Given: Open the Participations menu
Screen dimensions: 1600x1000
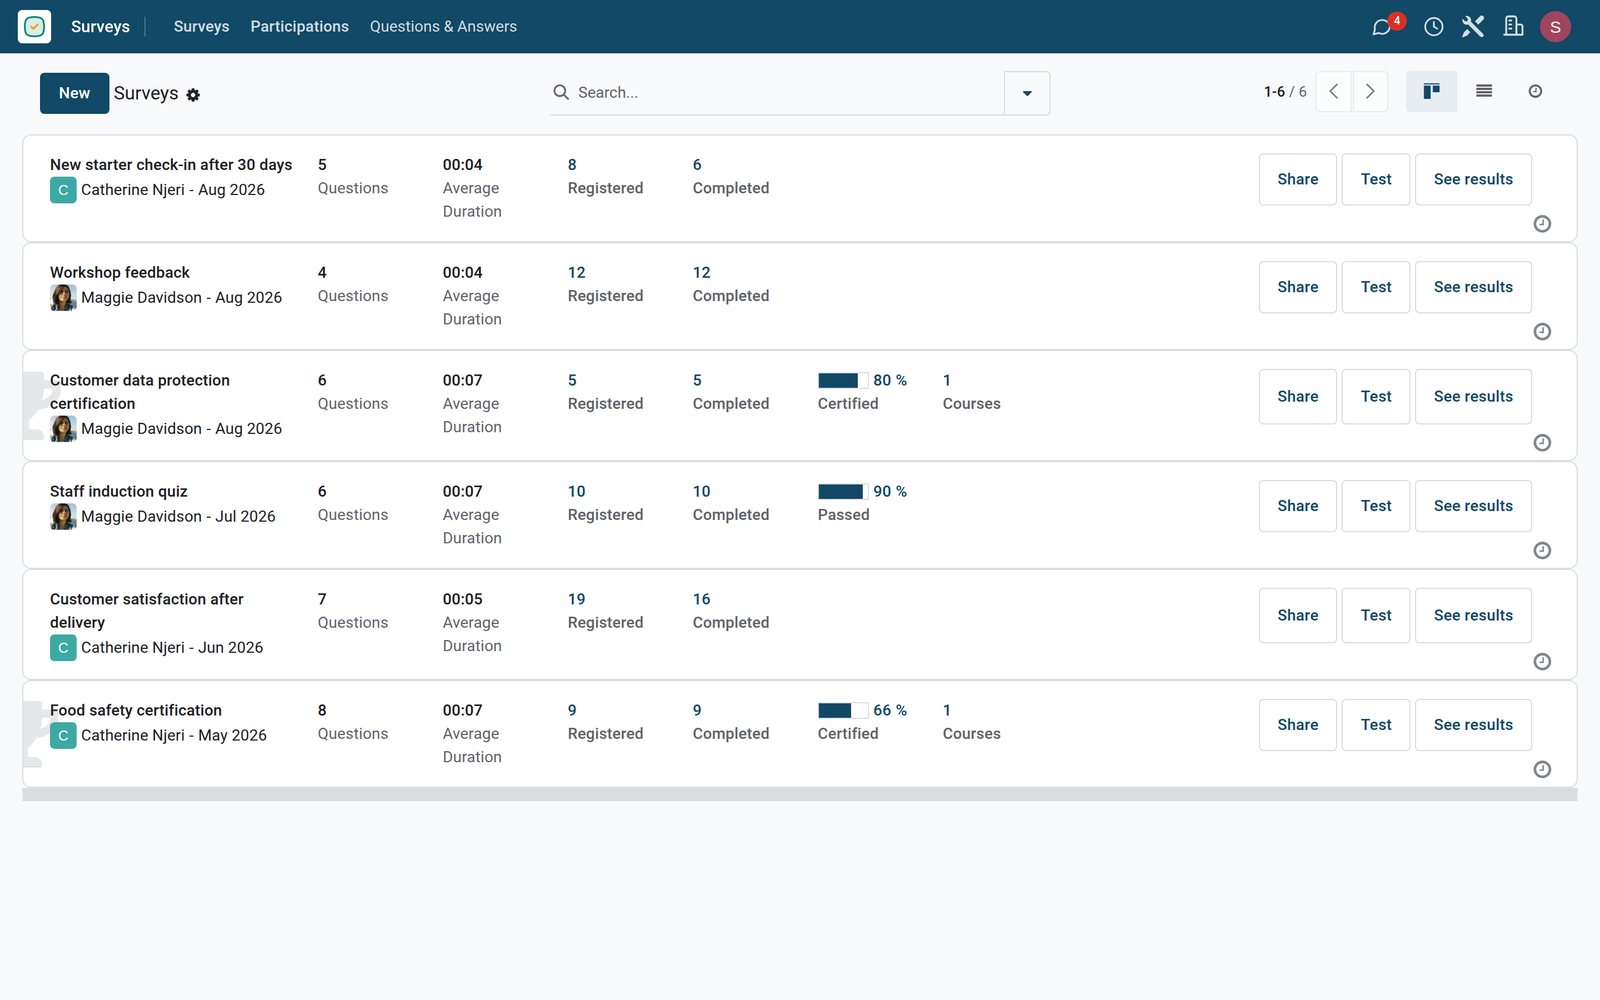Looking at the screenshot, I should coord(299,27).
